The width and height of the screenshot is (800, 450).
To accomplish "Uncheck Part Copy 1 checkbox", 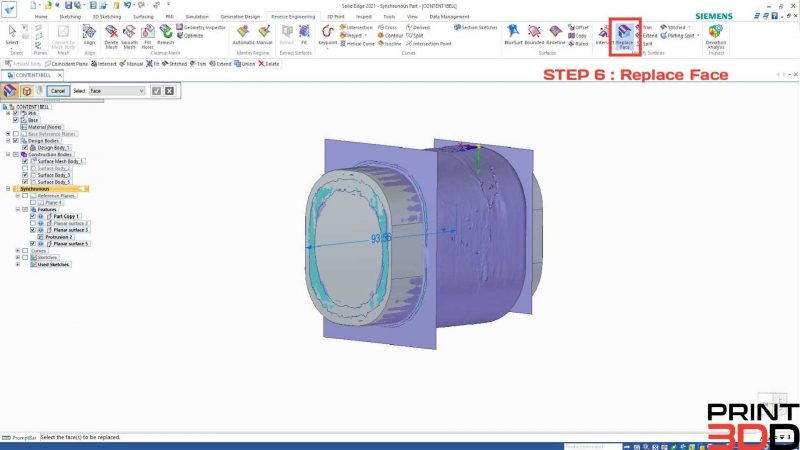I will click(x=33, y=216).
